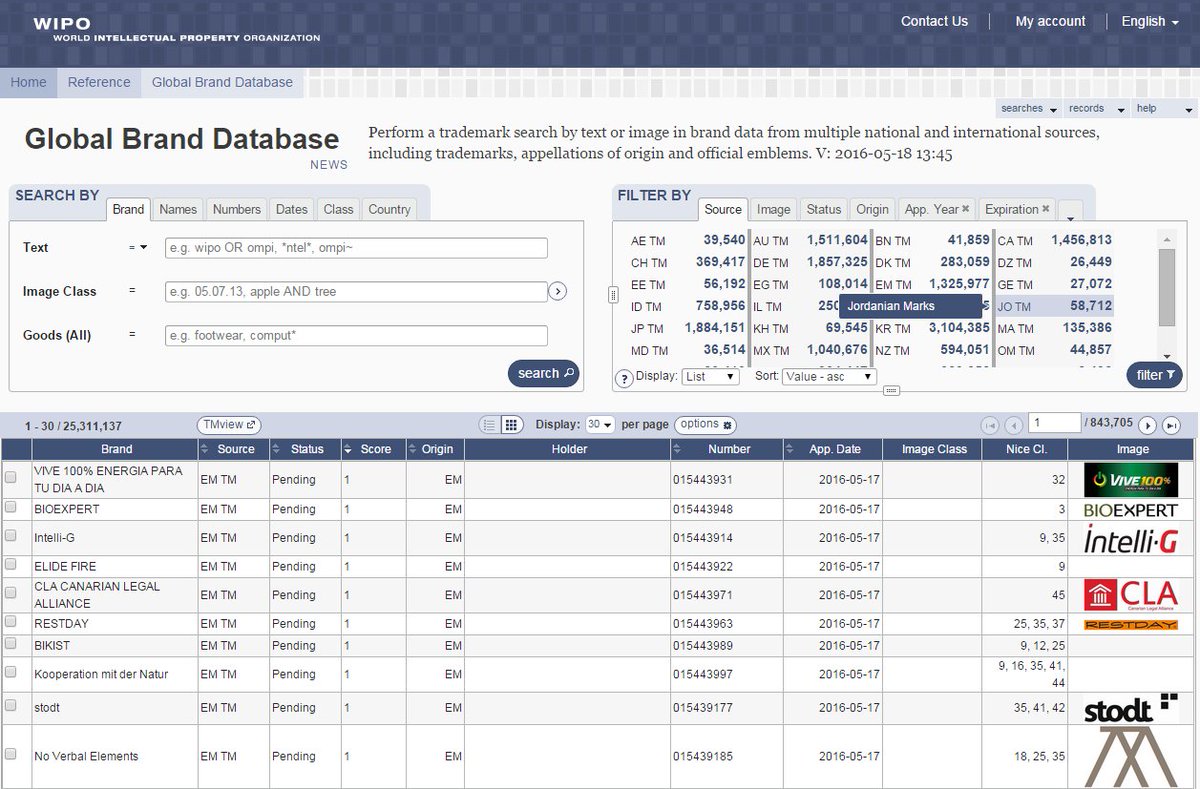This screenshot has width=1200, height=789.
Task: Open stodt trademark logo image
Action: [x=1131, y=708]
